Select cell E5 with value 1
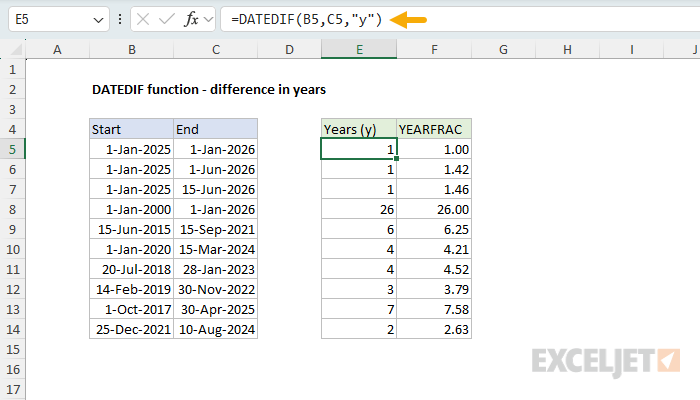Screen dimensions: 700x400 pyautogui.click(x=359, y=149)
